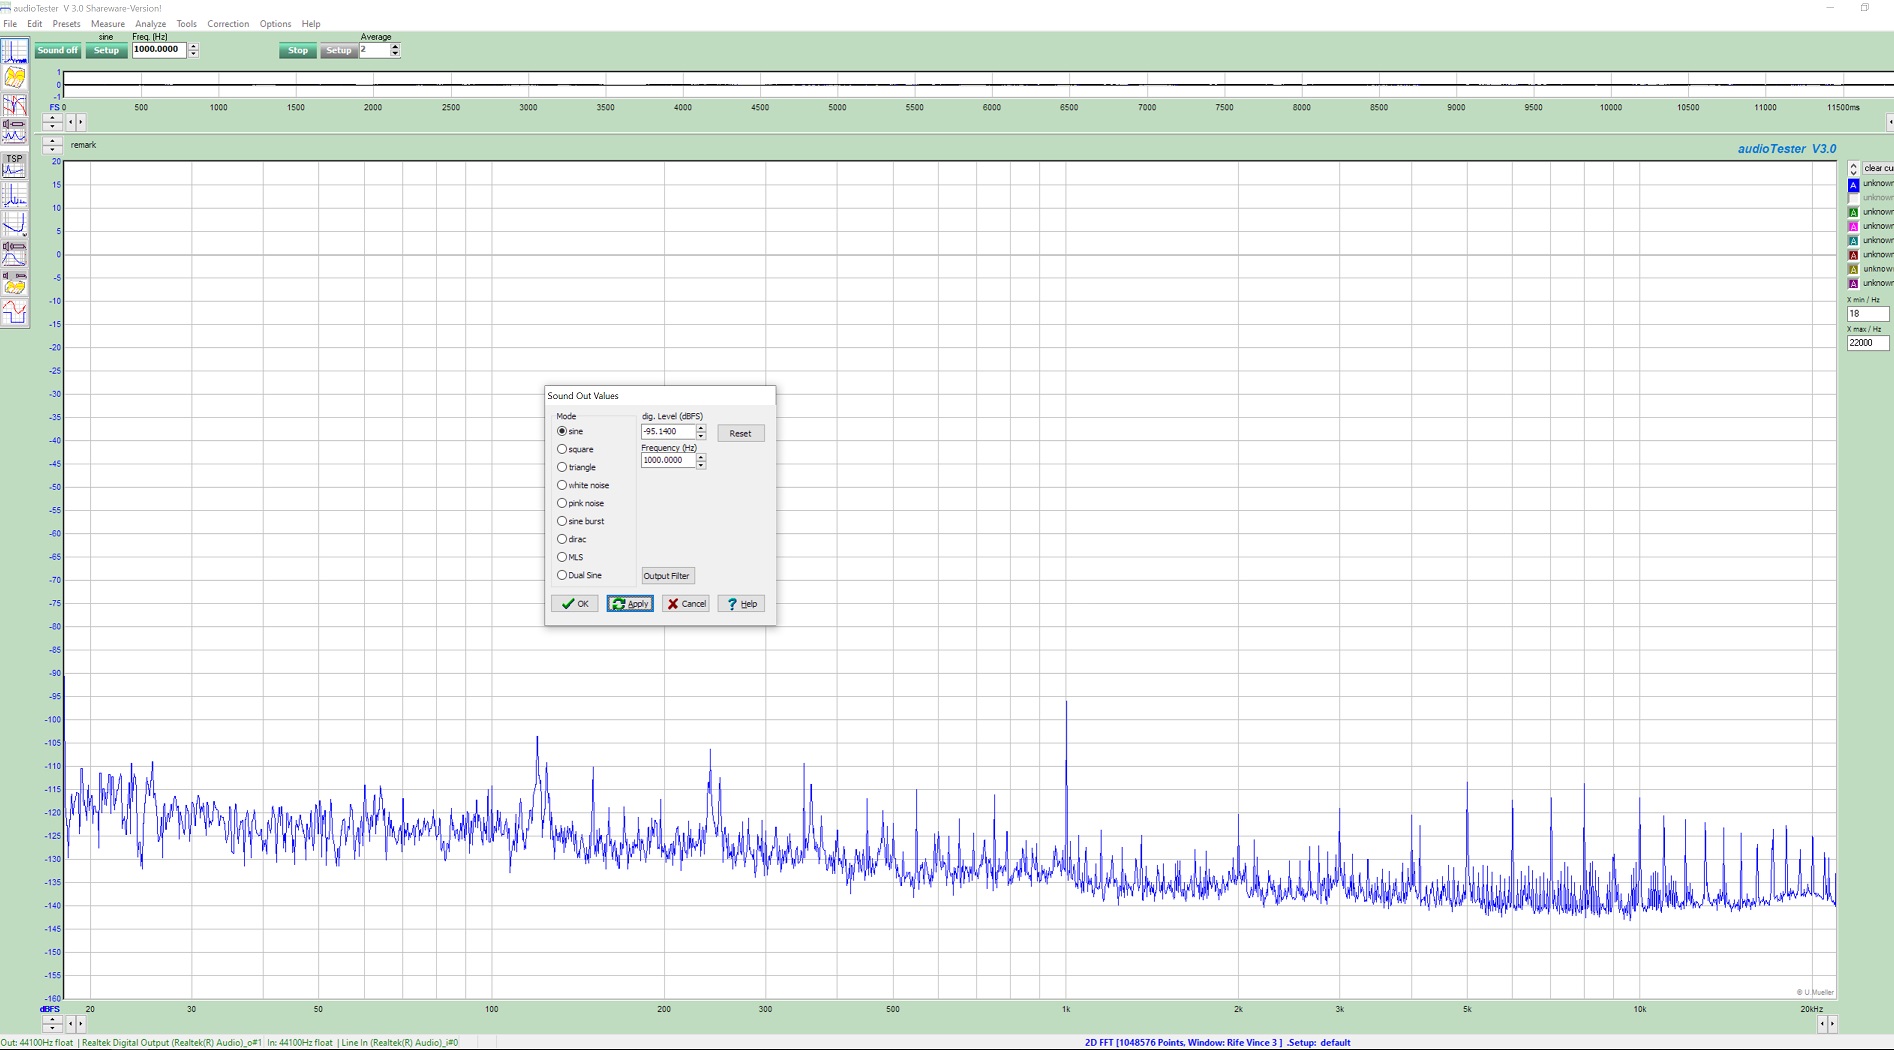Open the Analyze menu

151,24
